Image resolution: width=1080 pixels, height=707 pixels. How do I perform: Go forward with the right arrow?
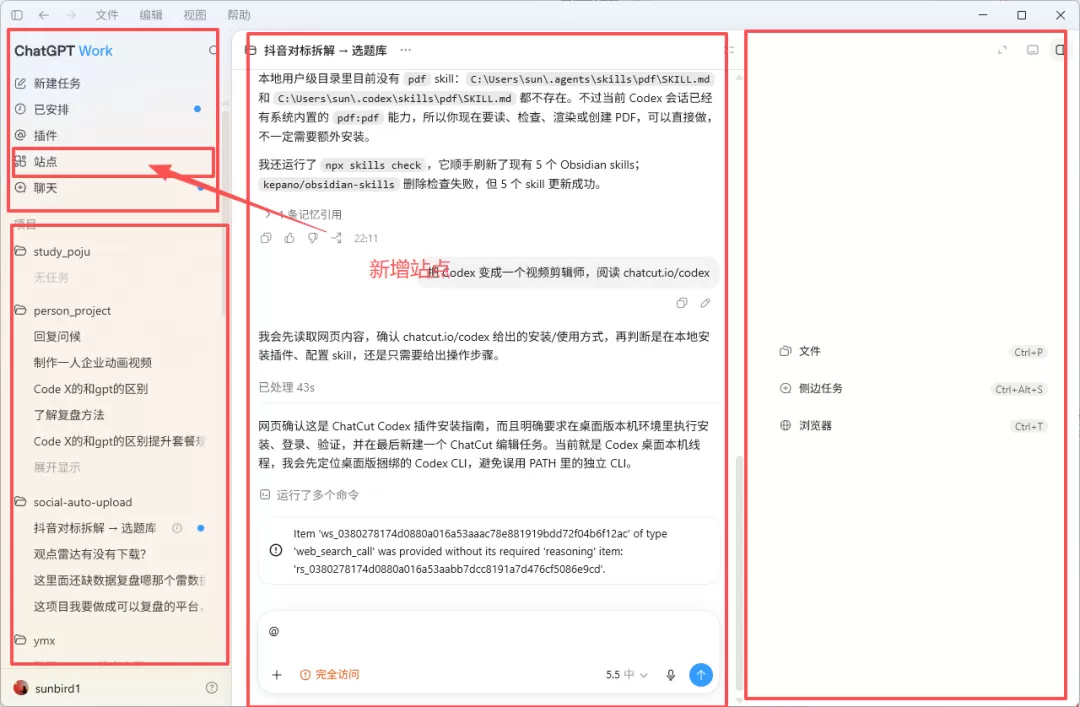(x=70, y=14)
